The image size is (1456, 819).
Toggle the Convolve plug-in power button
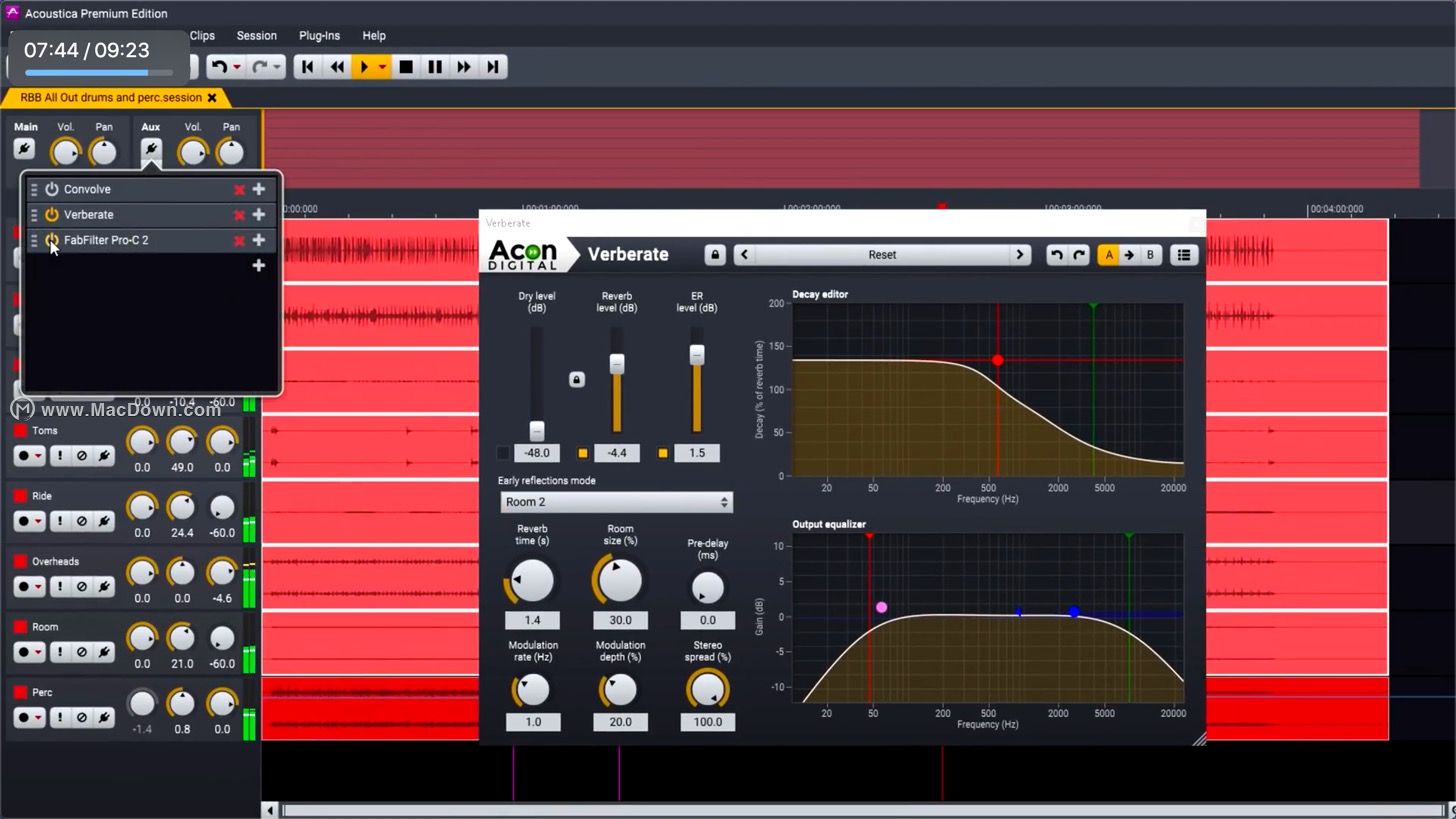click(x=51, y=189)
